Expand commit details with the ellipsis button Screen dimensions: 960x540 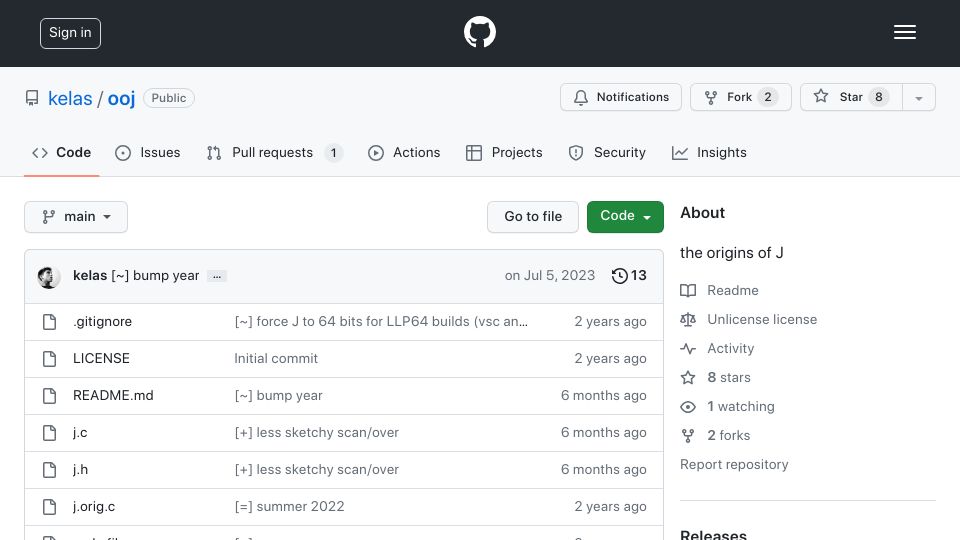point(217,276)
